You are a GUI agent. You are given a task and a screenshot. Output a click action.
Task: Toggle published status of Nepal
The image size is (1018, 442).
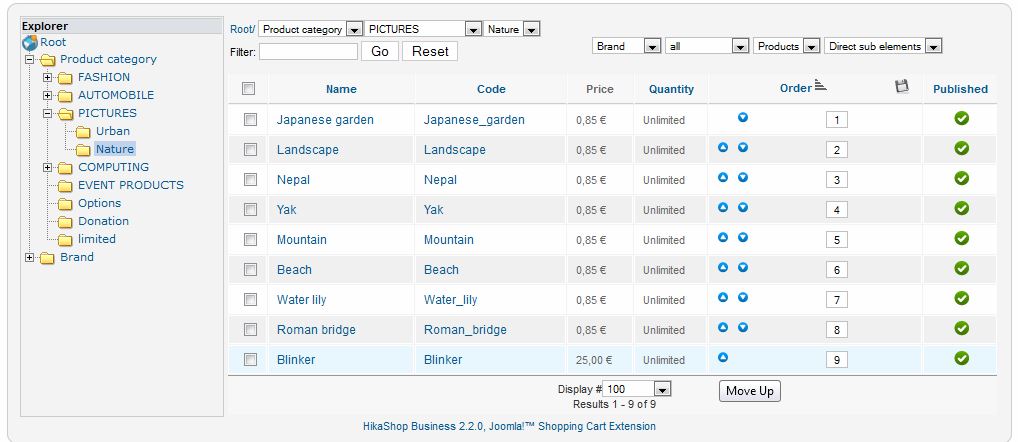pyautogui.click(x=962, y=178)
